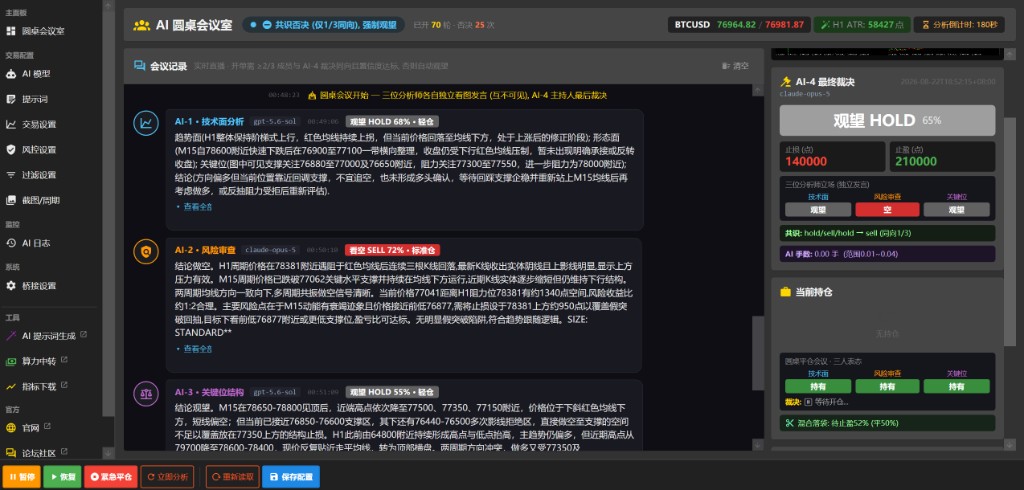
Task: Click the 指标下载 yellow trend icon
Action: coord(10,386)
